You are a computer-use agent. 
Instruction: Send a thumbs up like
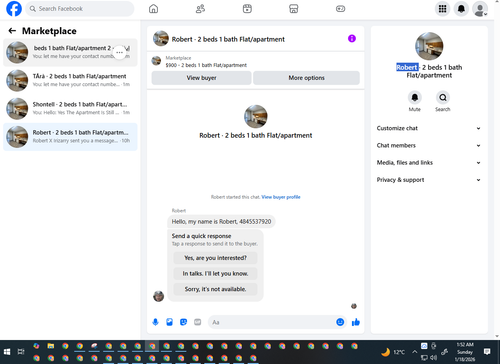[356, 322]
